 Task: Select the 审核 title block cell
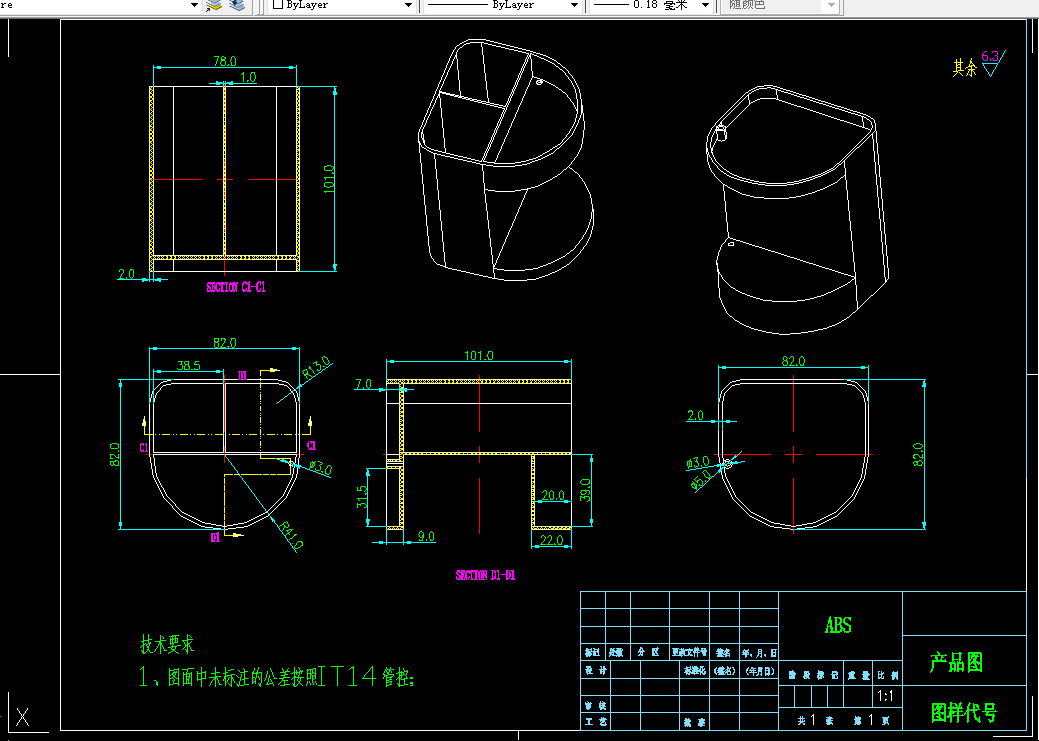pos(596,705)
